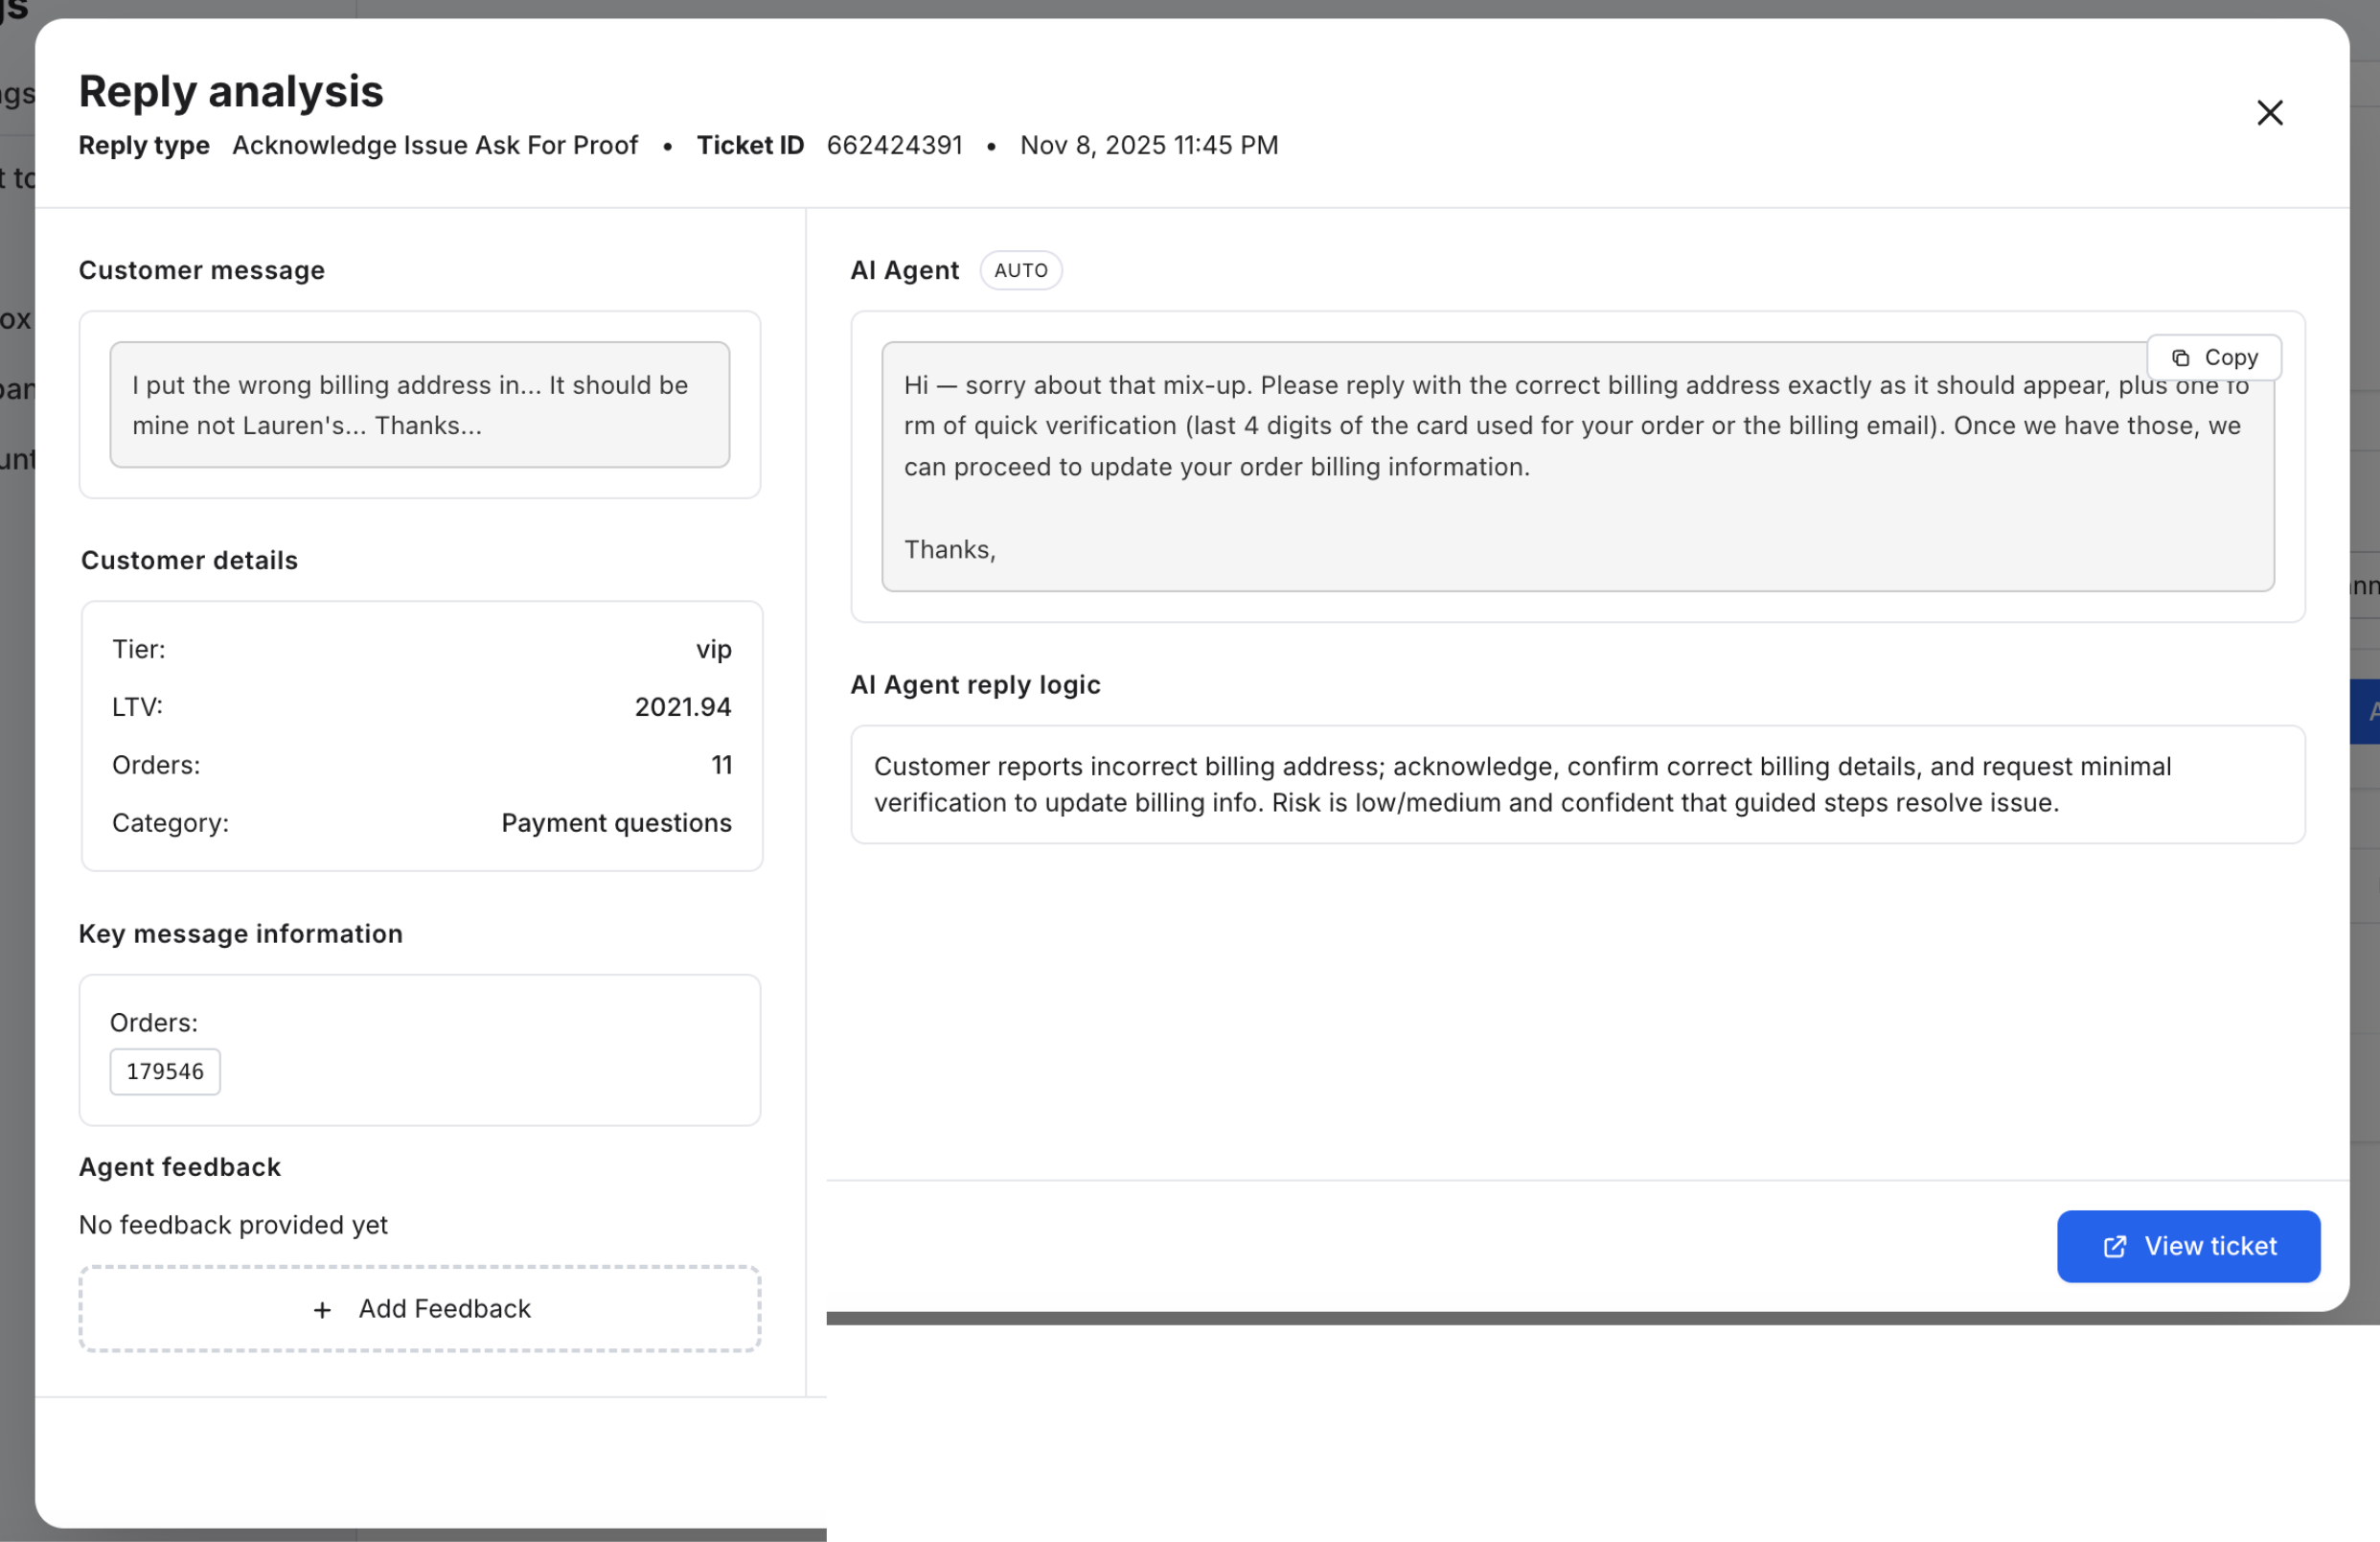Viewport: 2380px width, 1542px height.
Task: Click the Nov 8, 2025 timestamp
Action: (x=1148, y=145)
